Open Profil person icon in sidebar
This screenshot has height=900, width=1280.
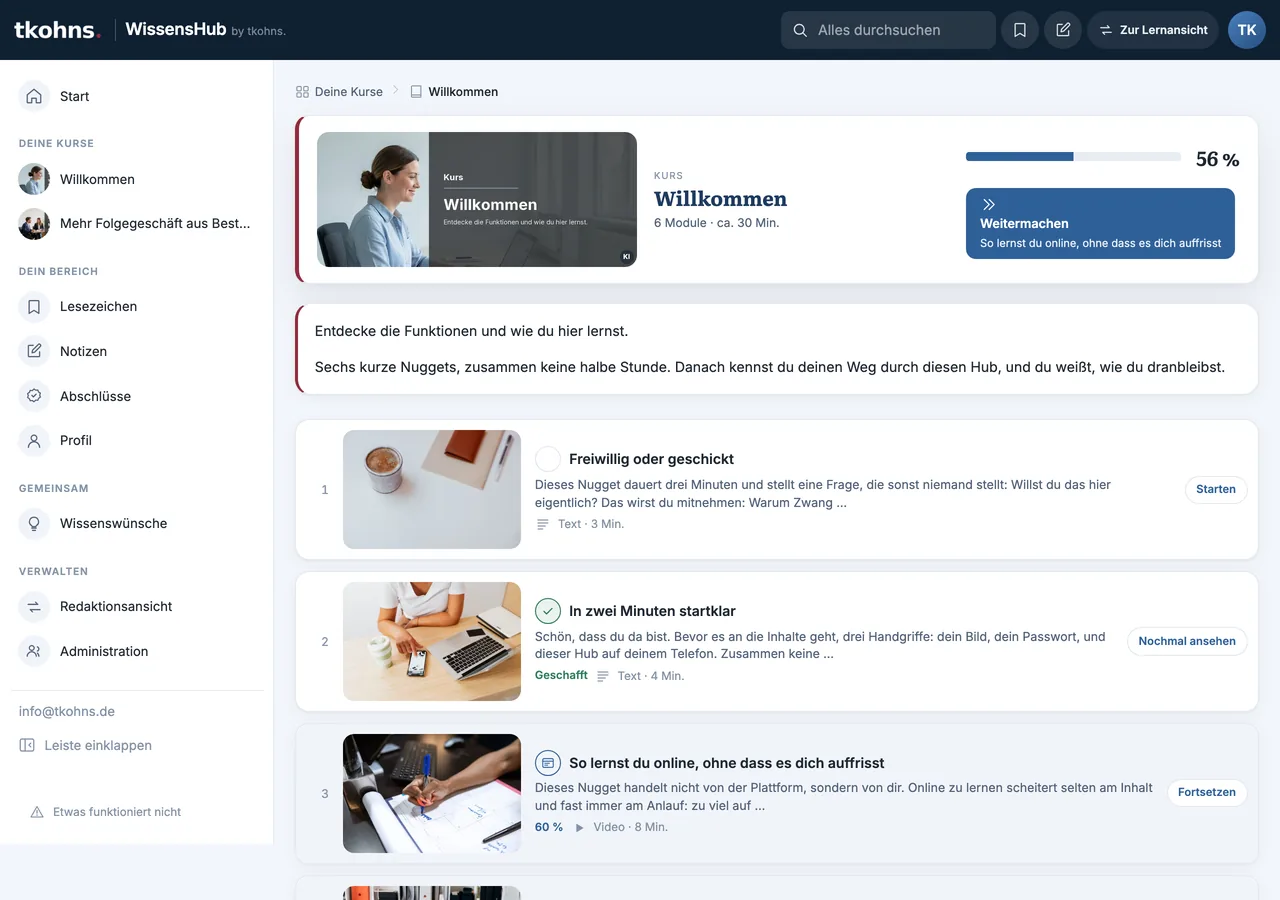(34, 440)
